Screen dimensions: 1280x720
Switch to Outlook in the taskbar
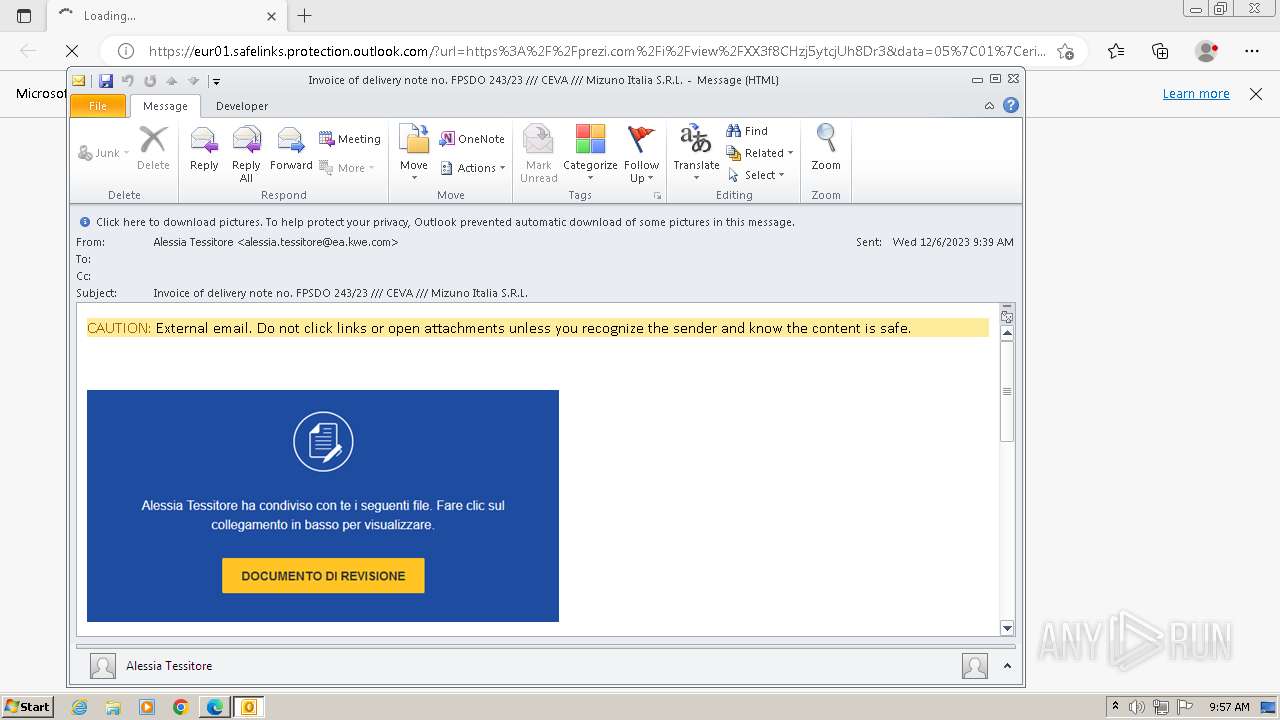[248, 707]
